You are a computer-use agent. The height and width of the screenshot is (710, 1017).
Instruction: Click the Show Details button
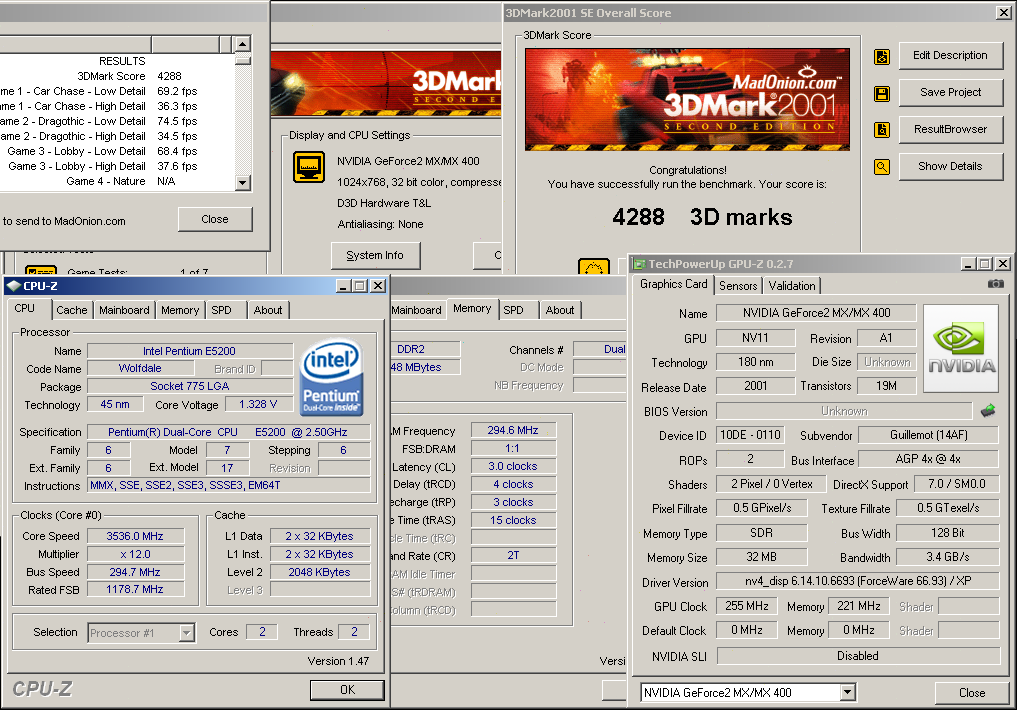click(950, 167)
